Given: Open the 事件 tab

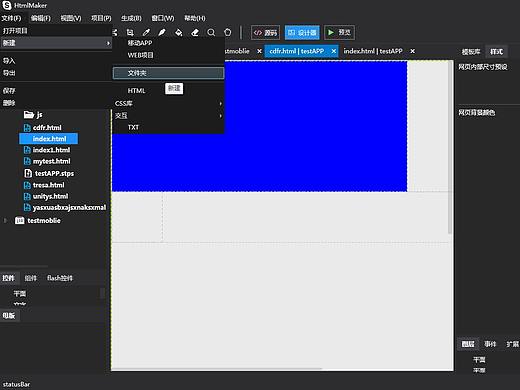Looking at the screenshot, I should (x=490, y=344).
